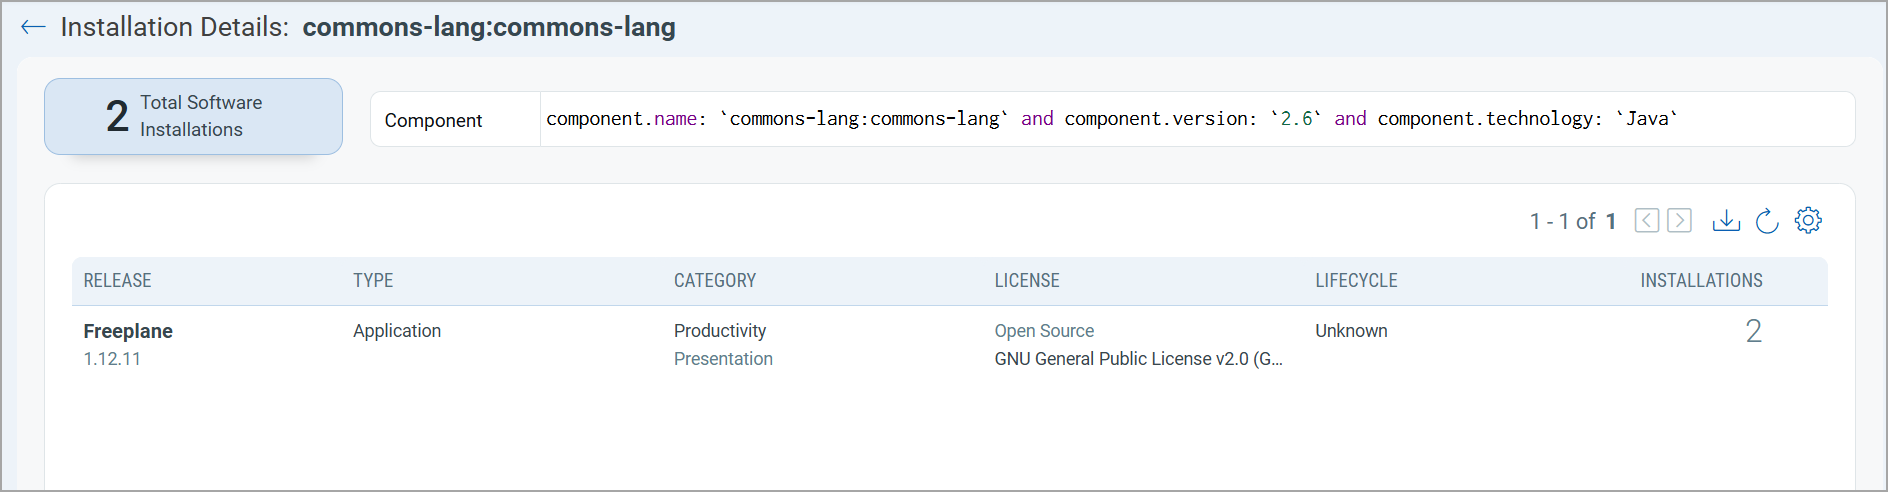1888x492 pixels.
Task: Sort by the CATEGORY column header
Action: (715, 281)
